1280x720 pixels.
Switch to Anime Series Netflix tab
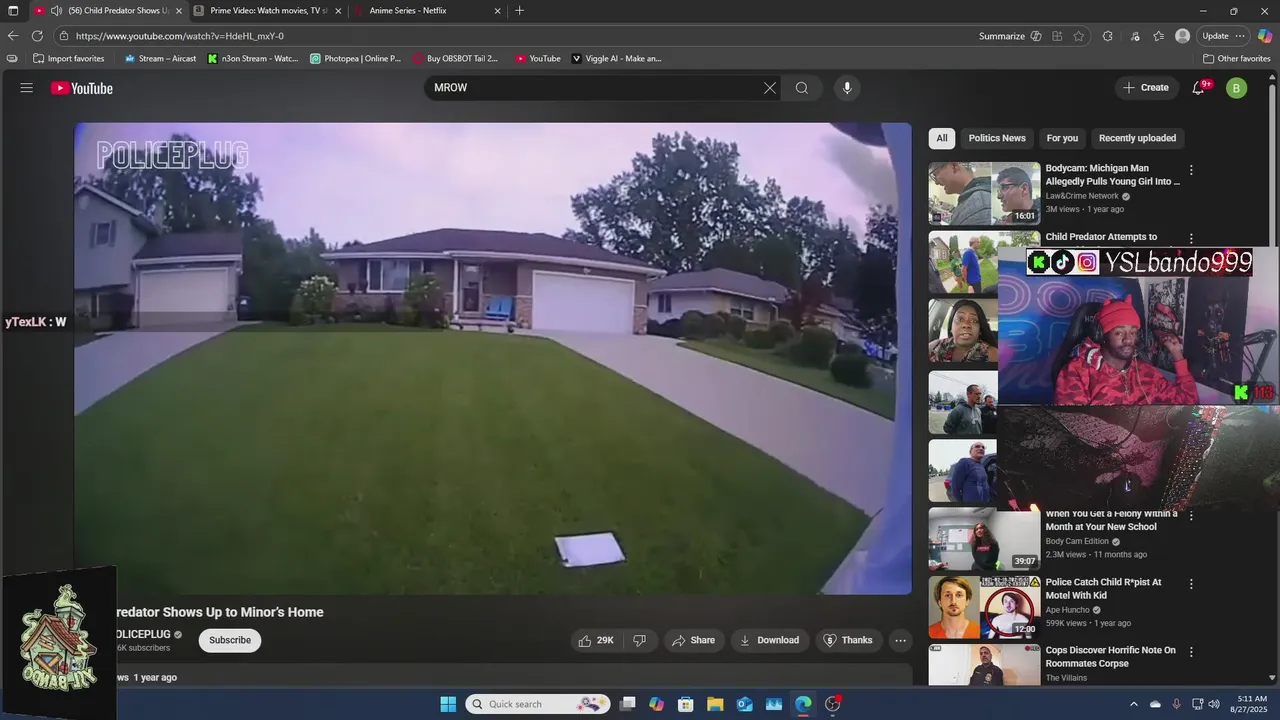pyautogui.click(x=425, y=10)
